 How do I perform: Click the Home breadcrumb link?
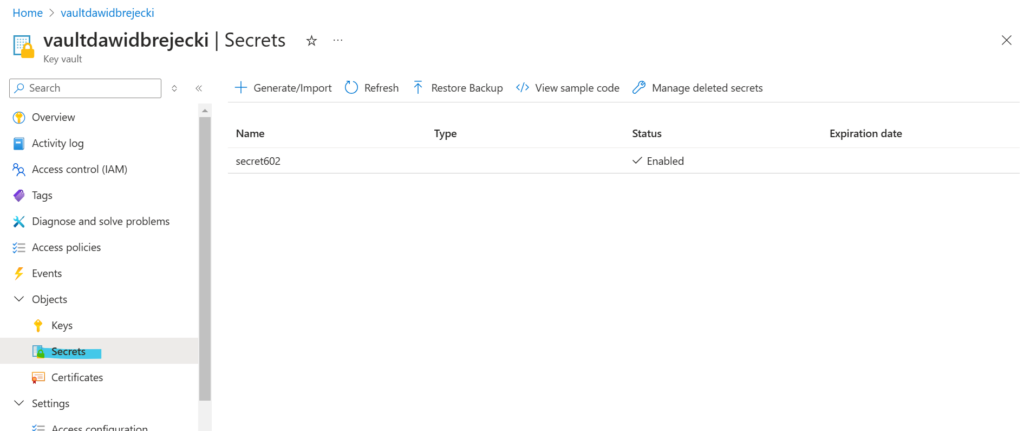[27, 12]
